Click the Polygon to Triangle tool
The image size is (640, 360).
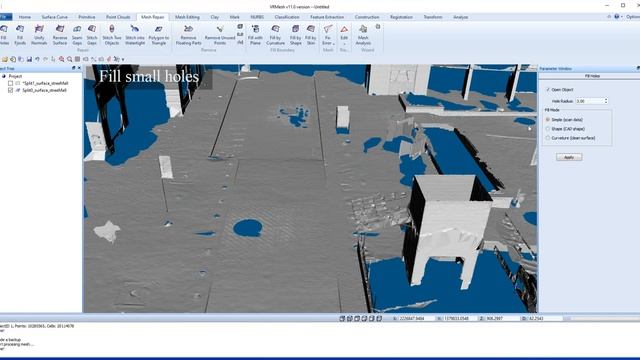[x=159, y=35]
